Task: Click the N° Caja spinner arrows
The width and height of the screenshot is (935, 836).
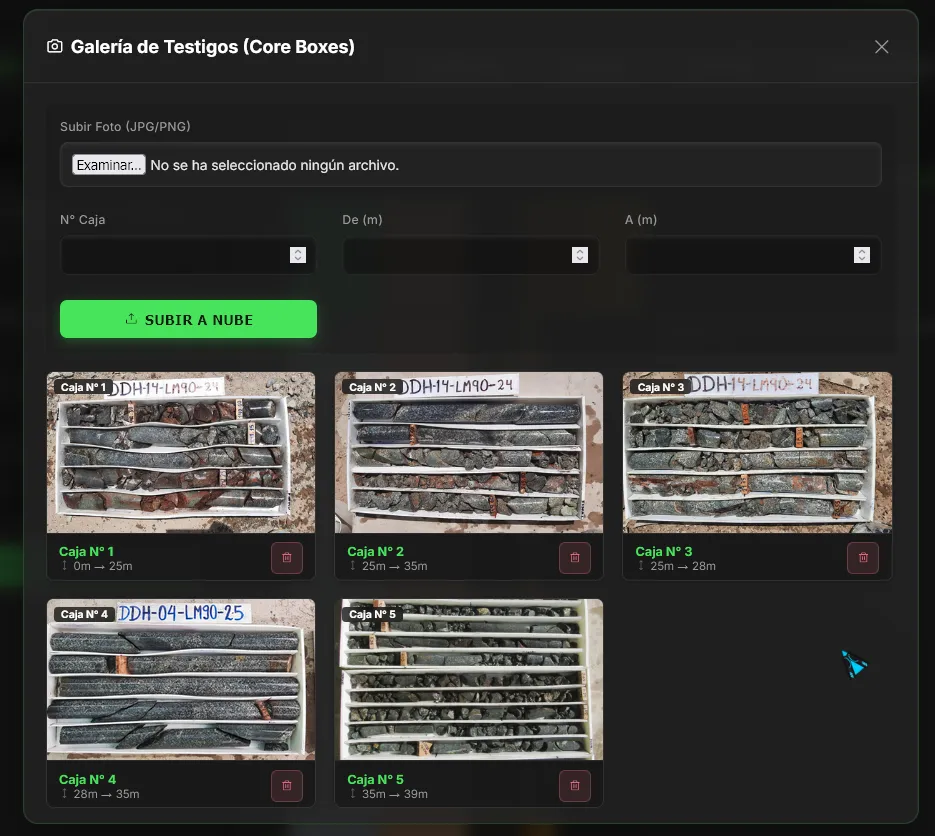Action: pyautogui.click(x=298, y=255)
